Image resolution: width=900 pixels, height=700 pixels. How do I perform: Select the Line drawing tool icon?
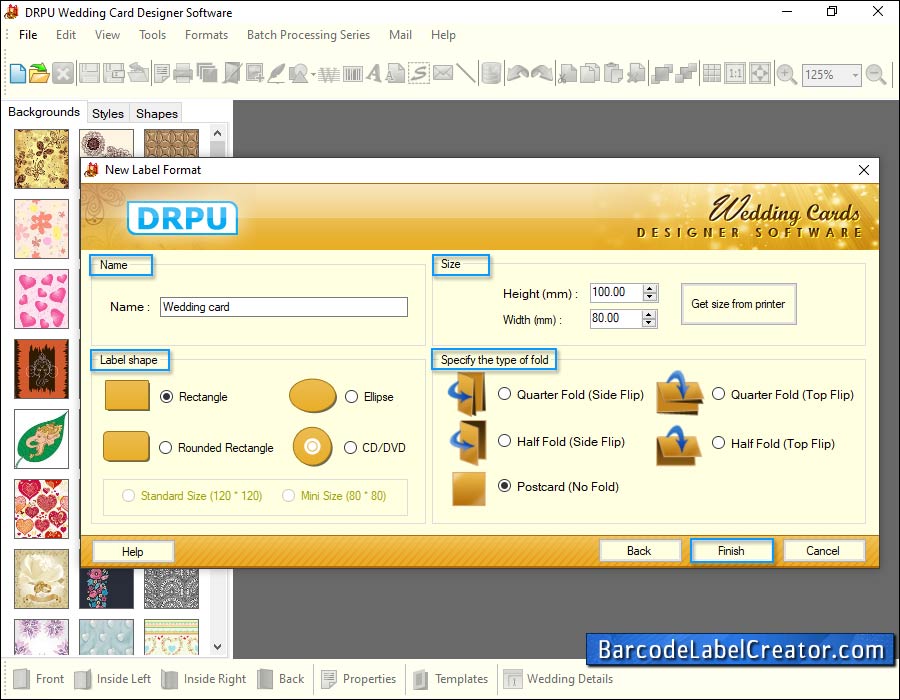[466, 73]
